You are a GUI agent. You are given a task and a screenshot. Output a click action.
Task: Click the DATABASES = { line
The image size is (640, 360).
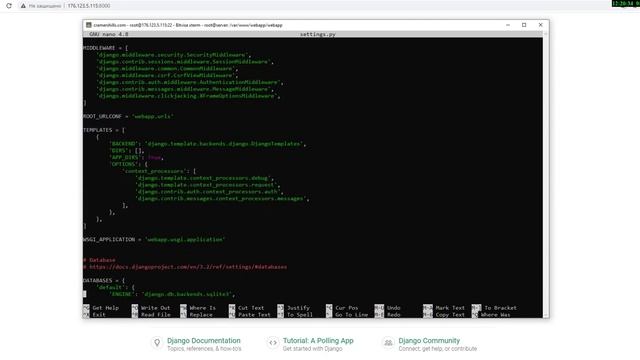pyautogui.click(x=104, y=281)
